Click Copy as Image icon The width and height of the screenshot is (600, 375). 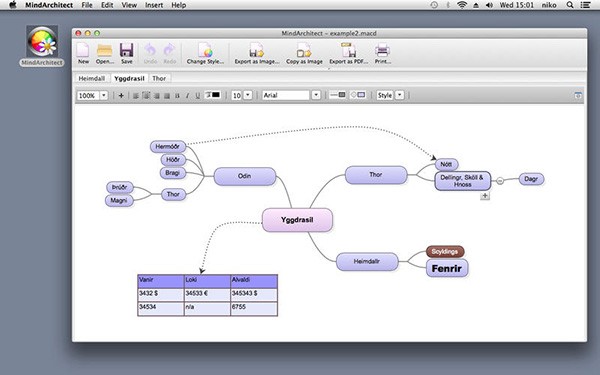pyautogui.click(x=304, y=53)
